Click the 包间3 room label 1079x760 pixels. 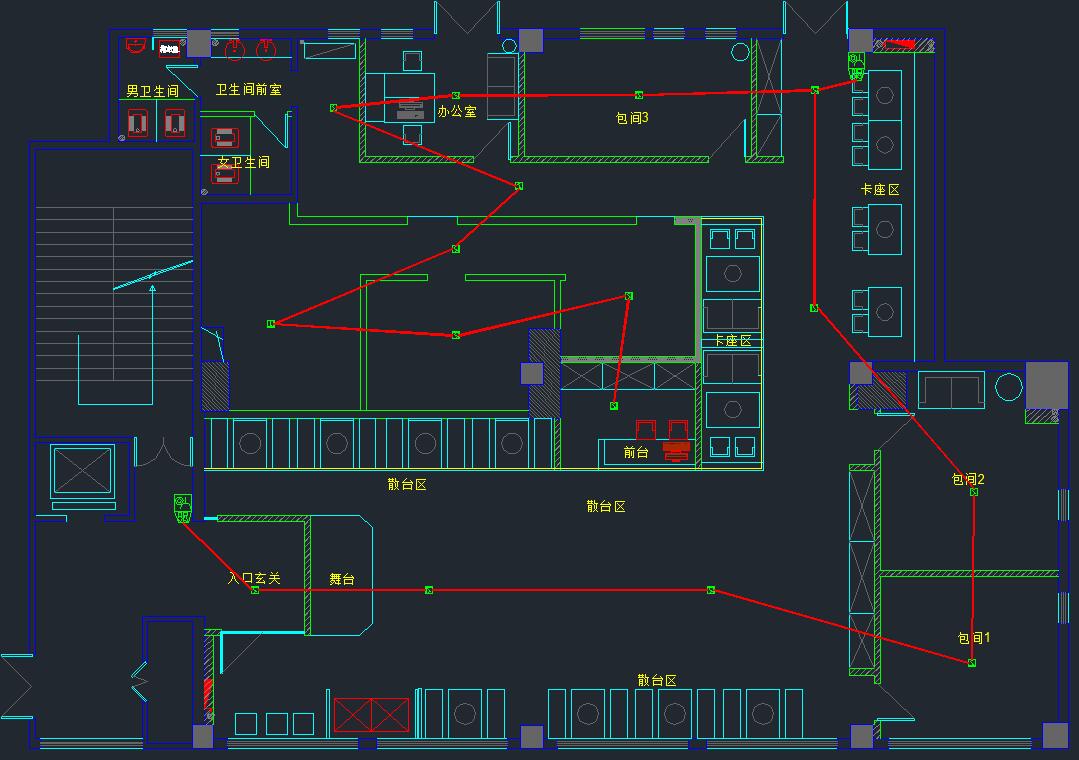coord(632,118)
